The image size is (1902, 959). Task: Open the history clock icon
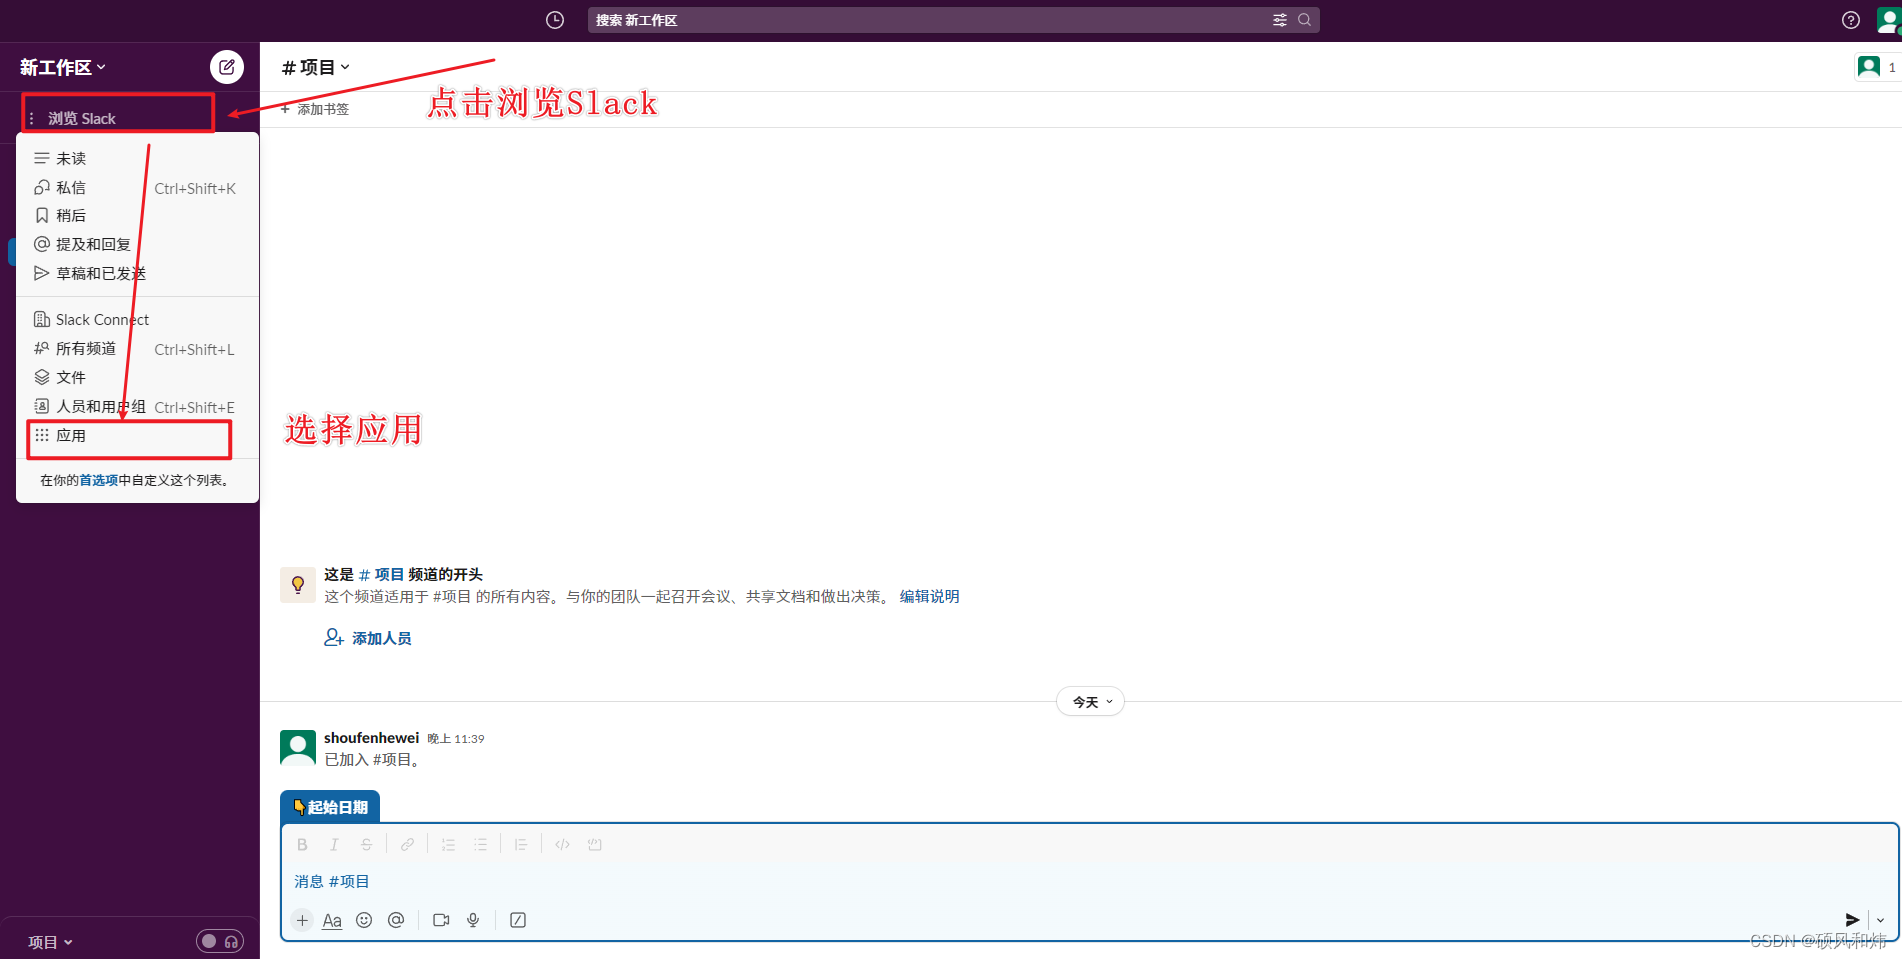pyautogui.click(x=555, y=20)
